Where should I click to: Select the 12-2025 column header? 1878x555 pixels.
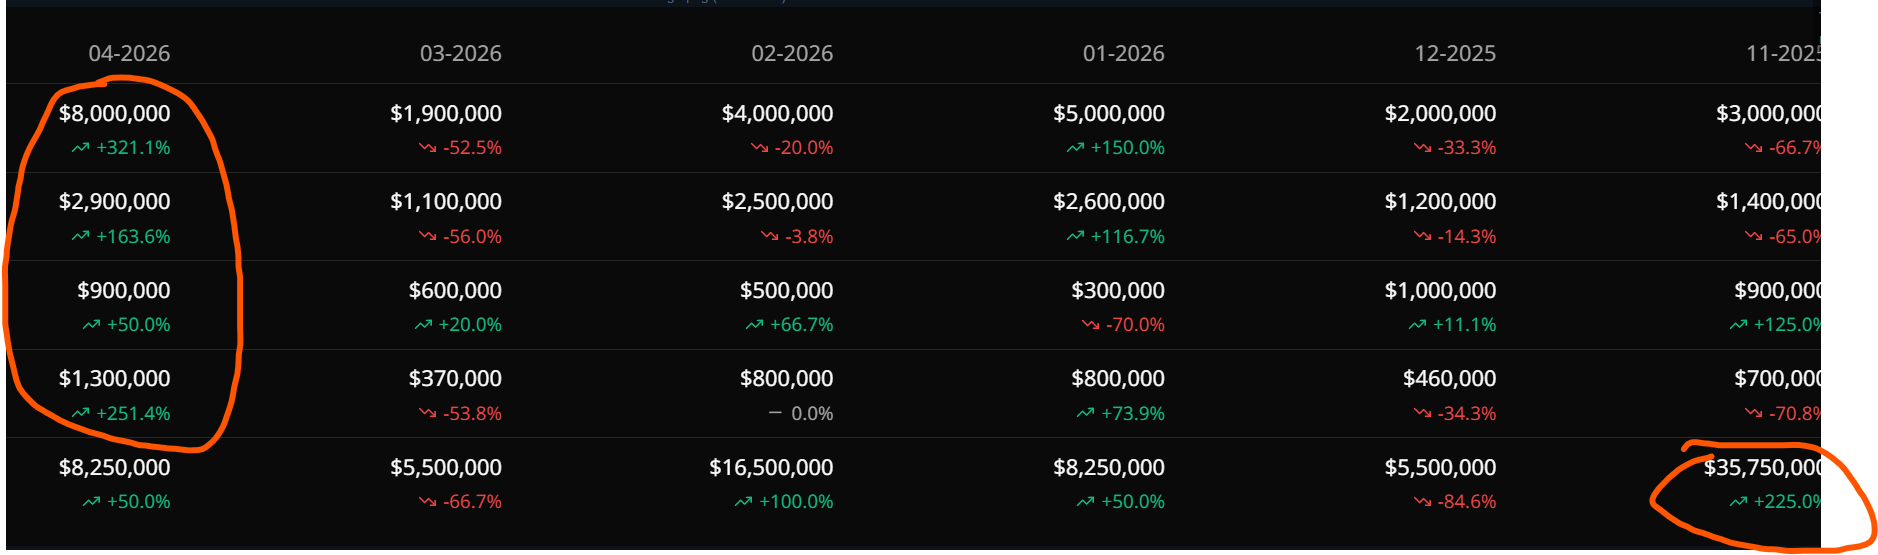pos(1455,53)
